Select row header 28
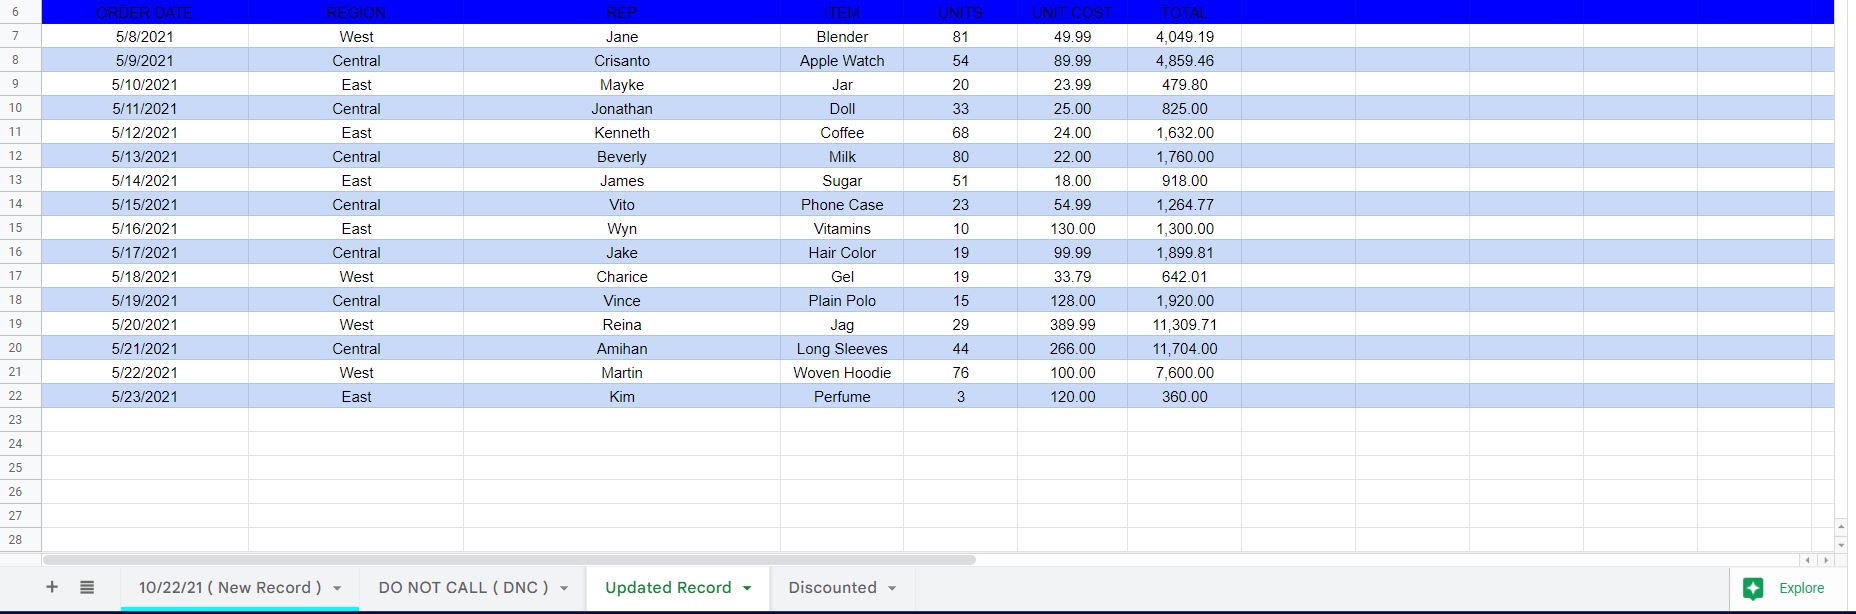 point(20,540)
